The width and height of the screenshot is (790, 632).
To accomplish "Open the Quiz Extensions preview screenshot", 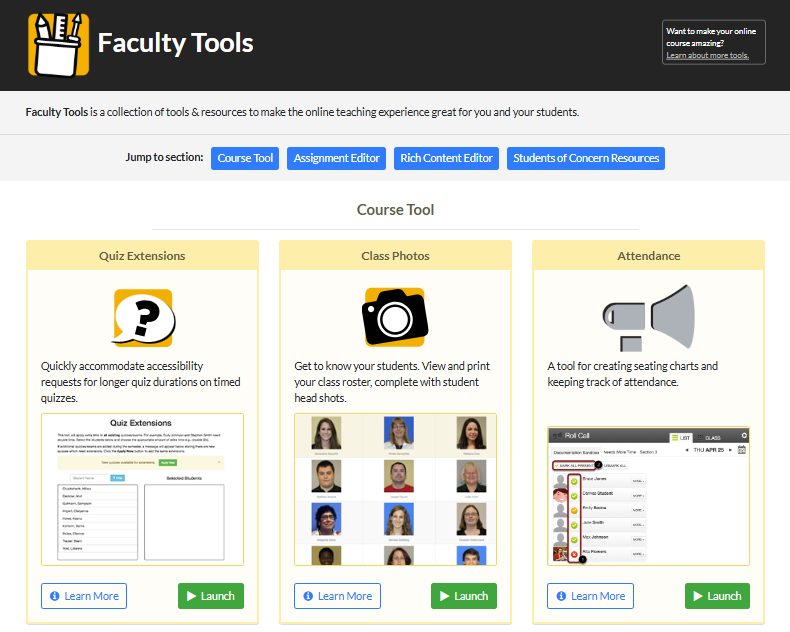I will coord(143,489).
